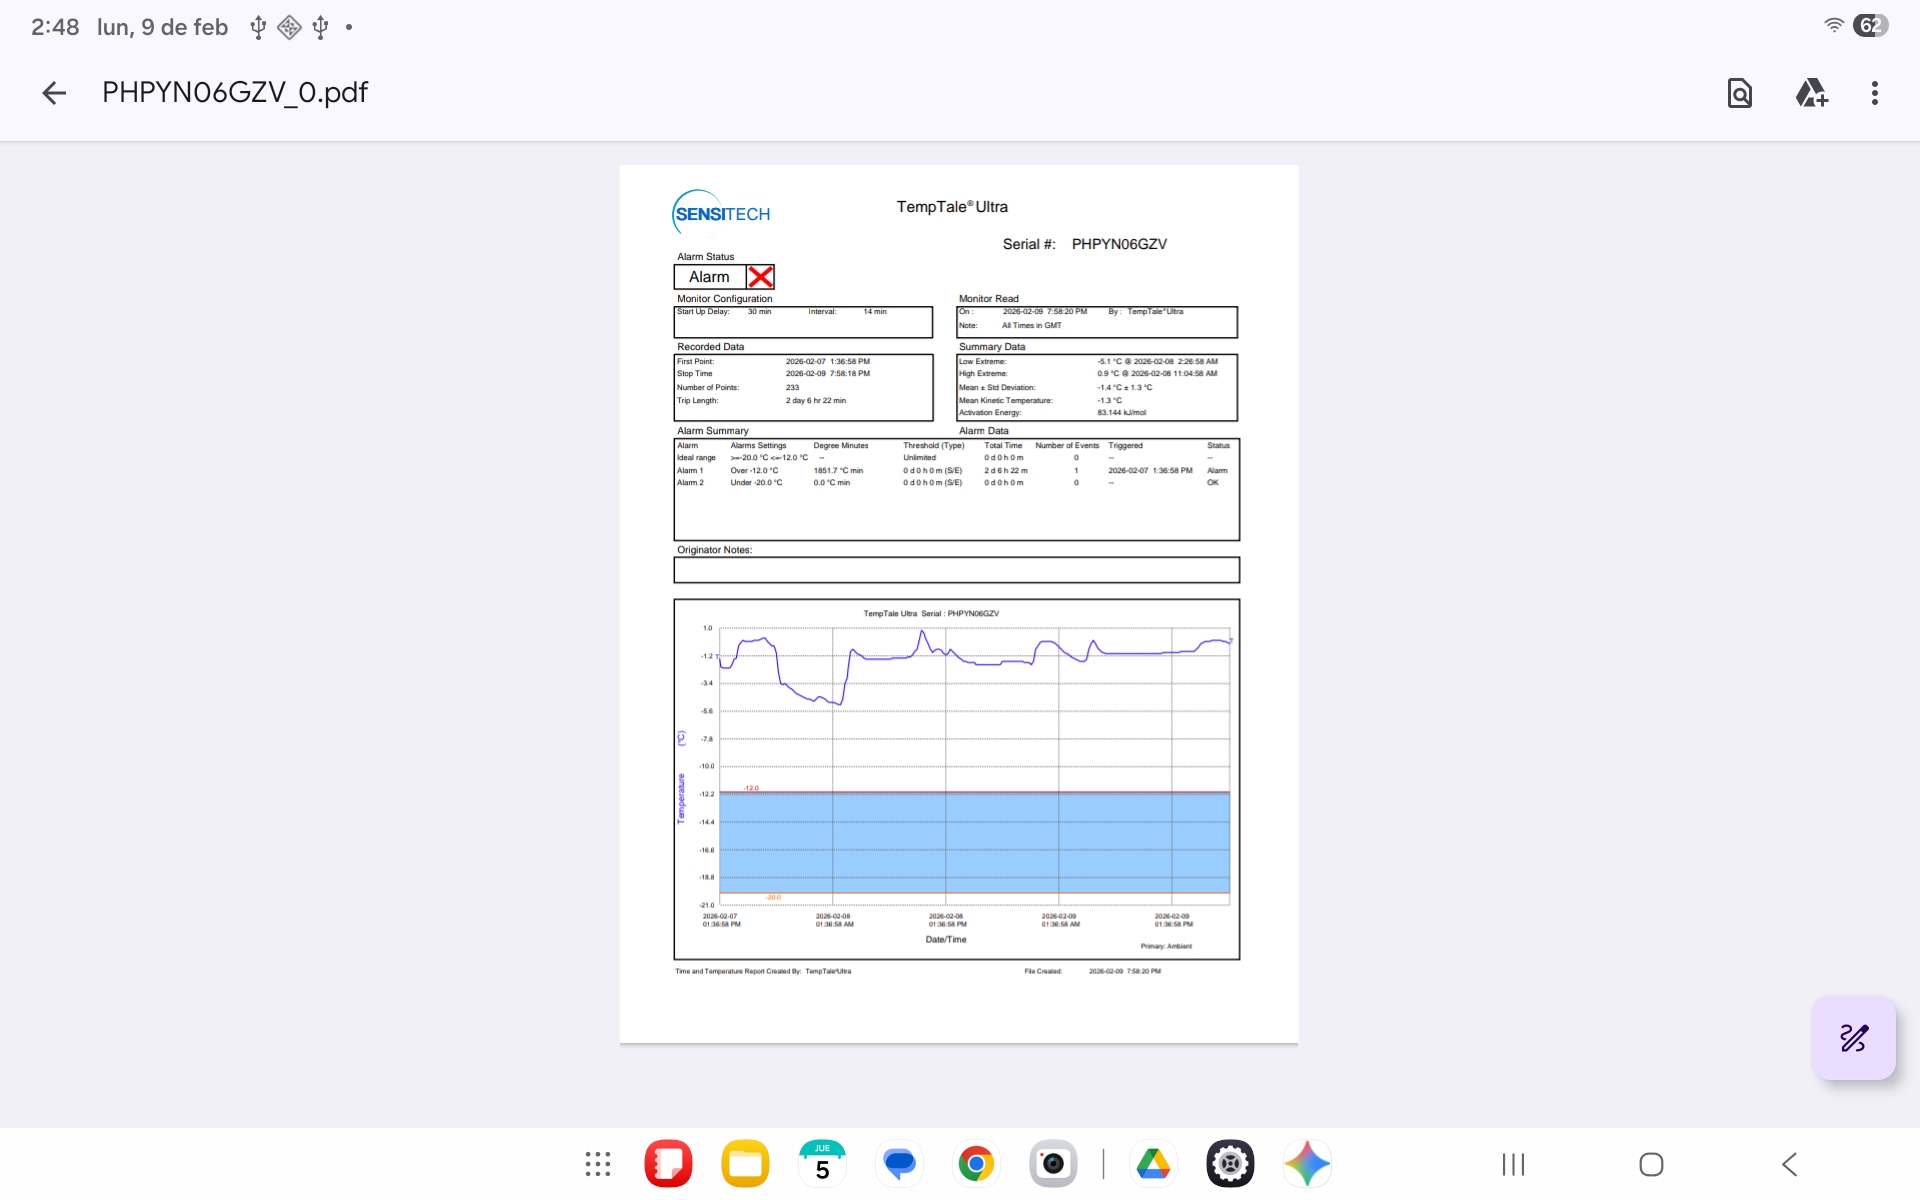Tap the recent apps navigation button

click(1513, 1164)
